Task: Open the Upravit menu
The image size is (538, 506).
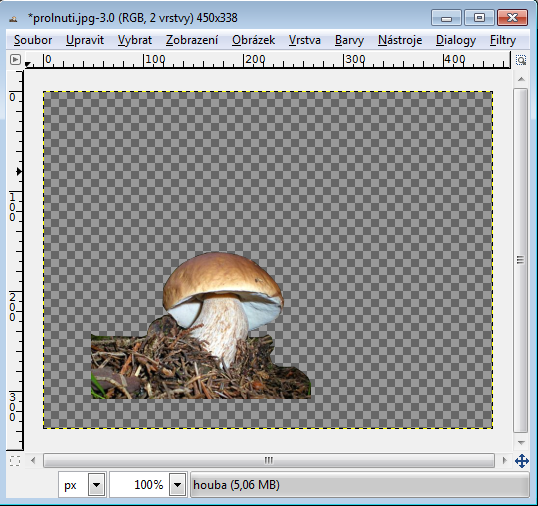Action: pos(85,40)
